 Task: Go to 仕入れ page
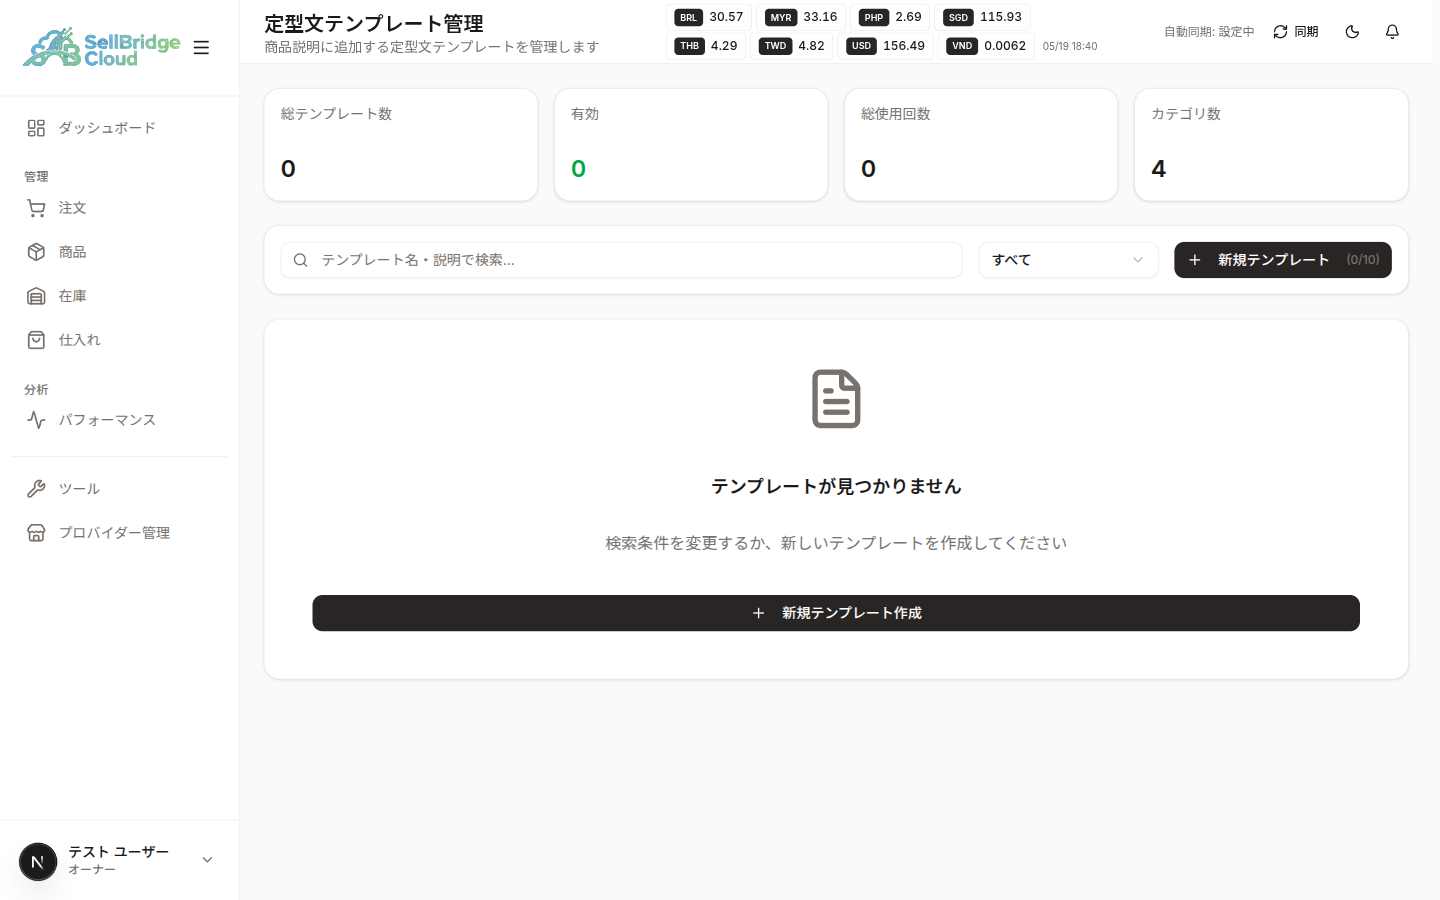(x=120, y=340)
